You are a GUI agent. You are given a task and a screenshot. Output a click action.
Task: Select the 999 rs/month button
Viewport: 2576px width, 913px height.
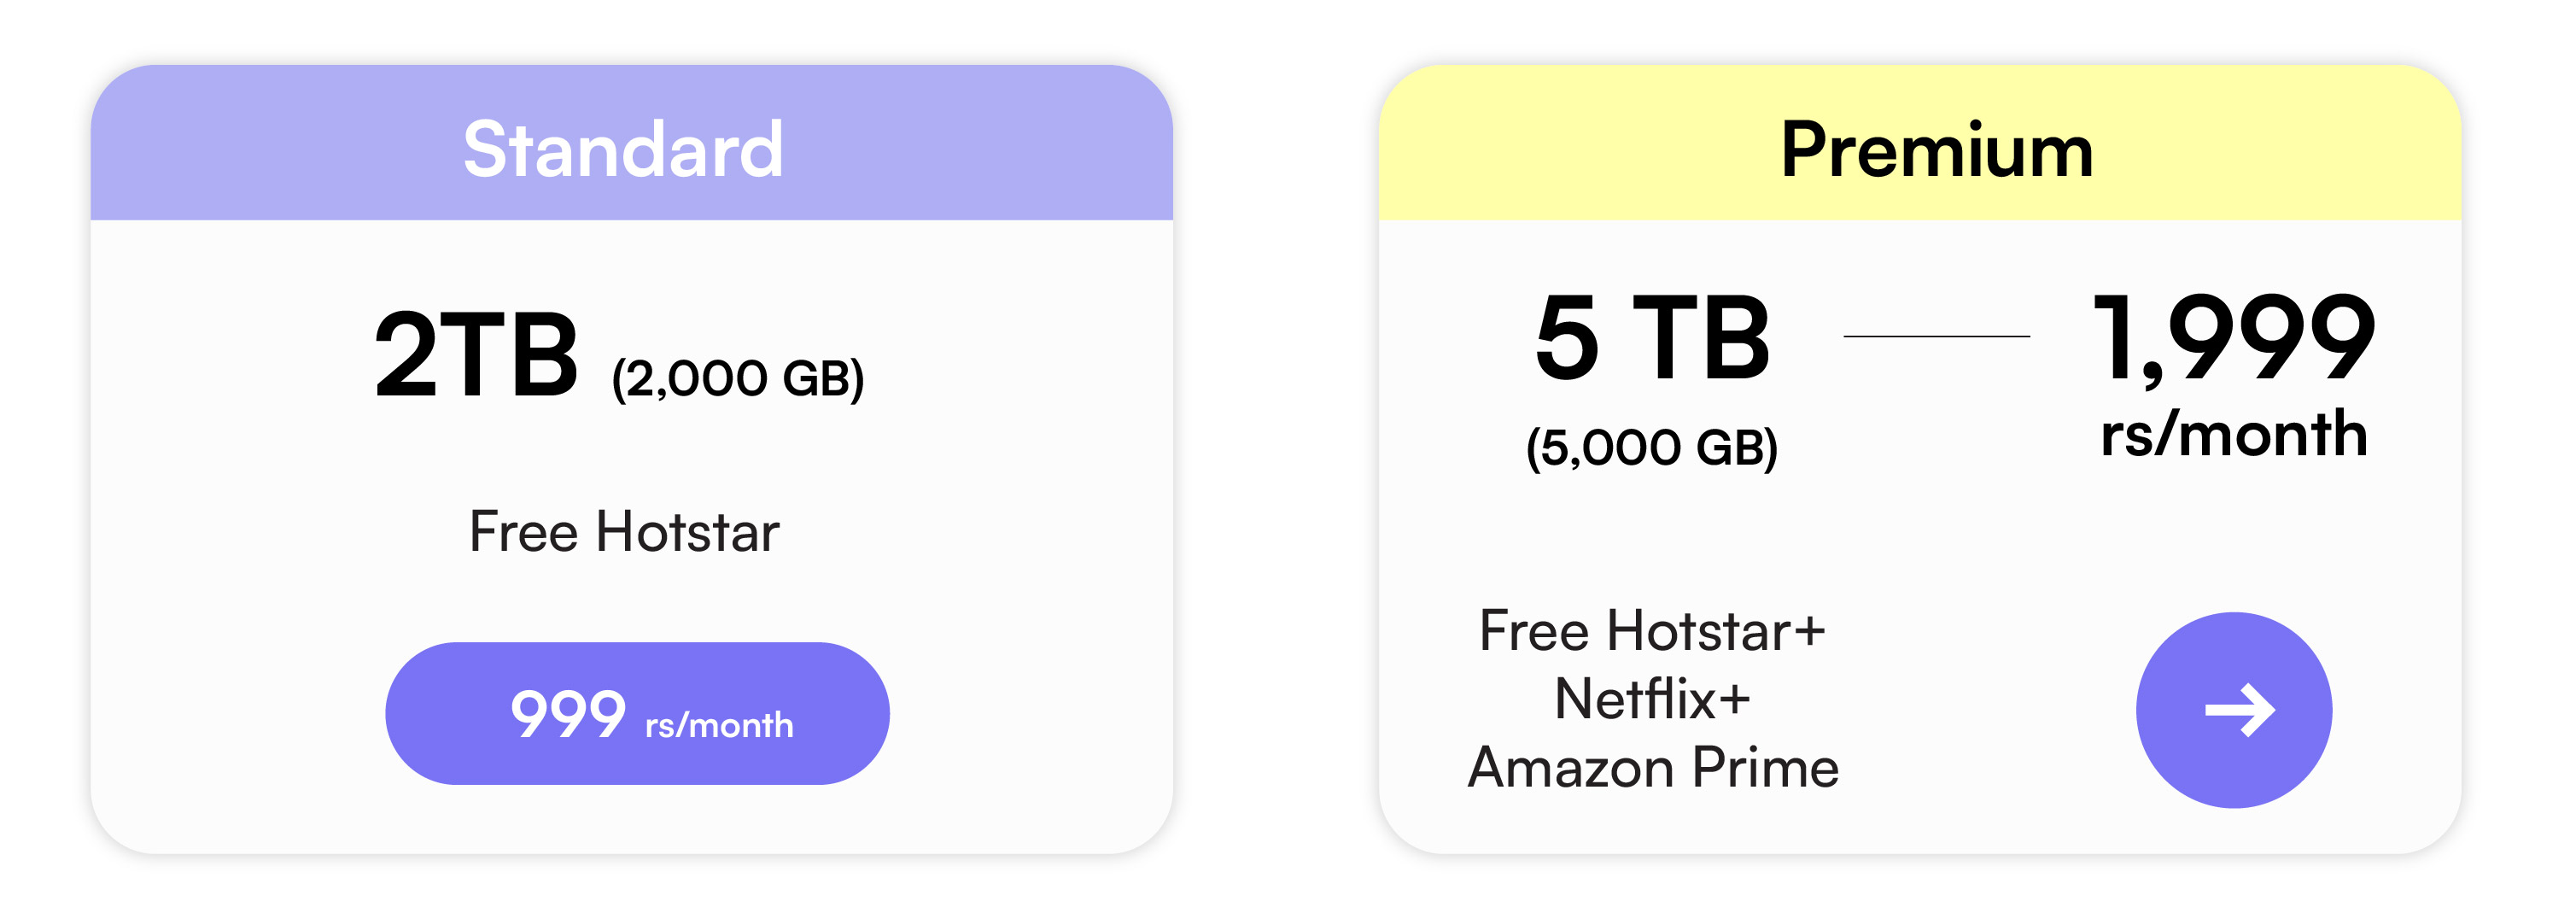coord(637,713)
